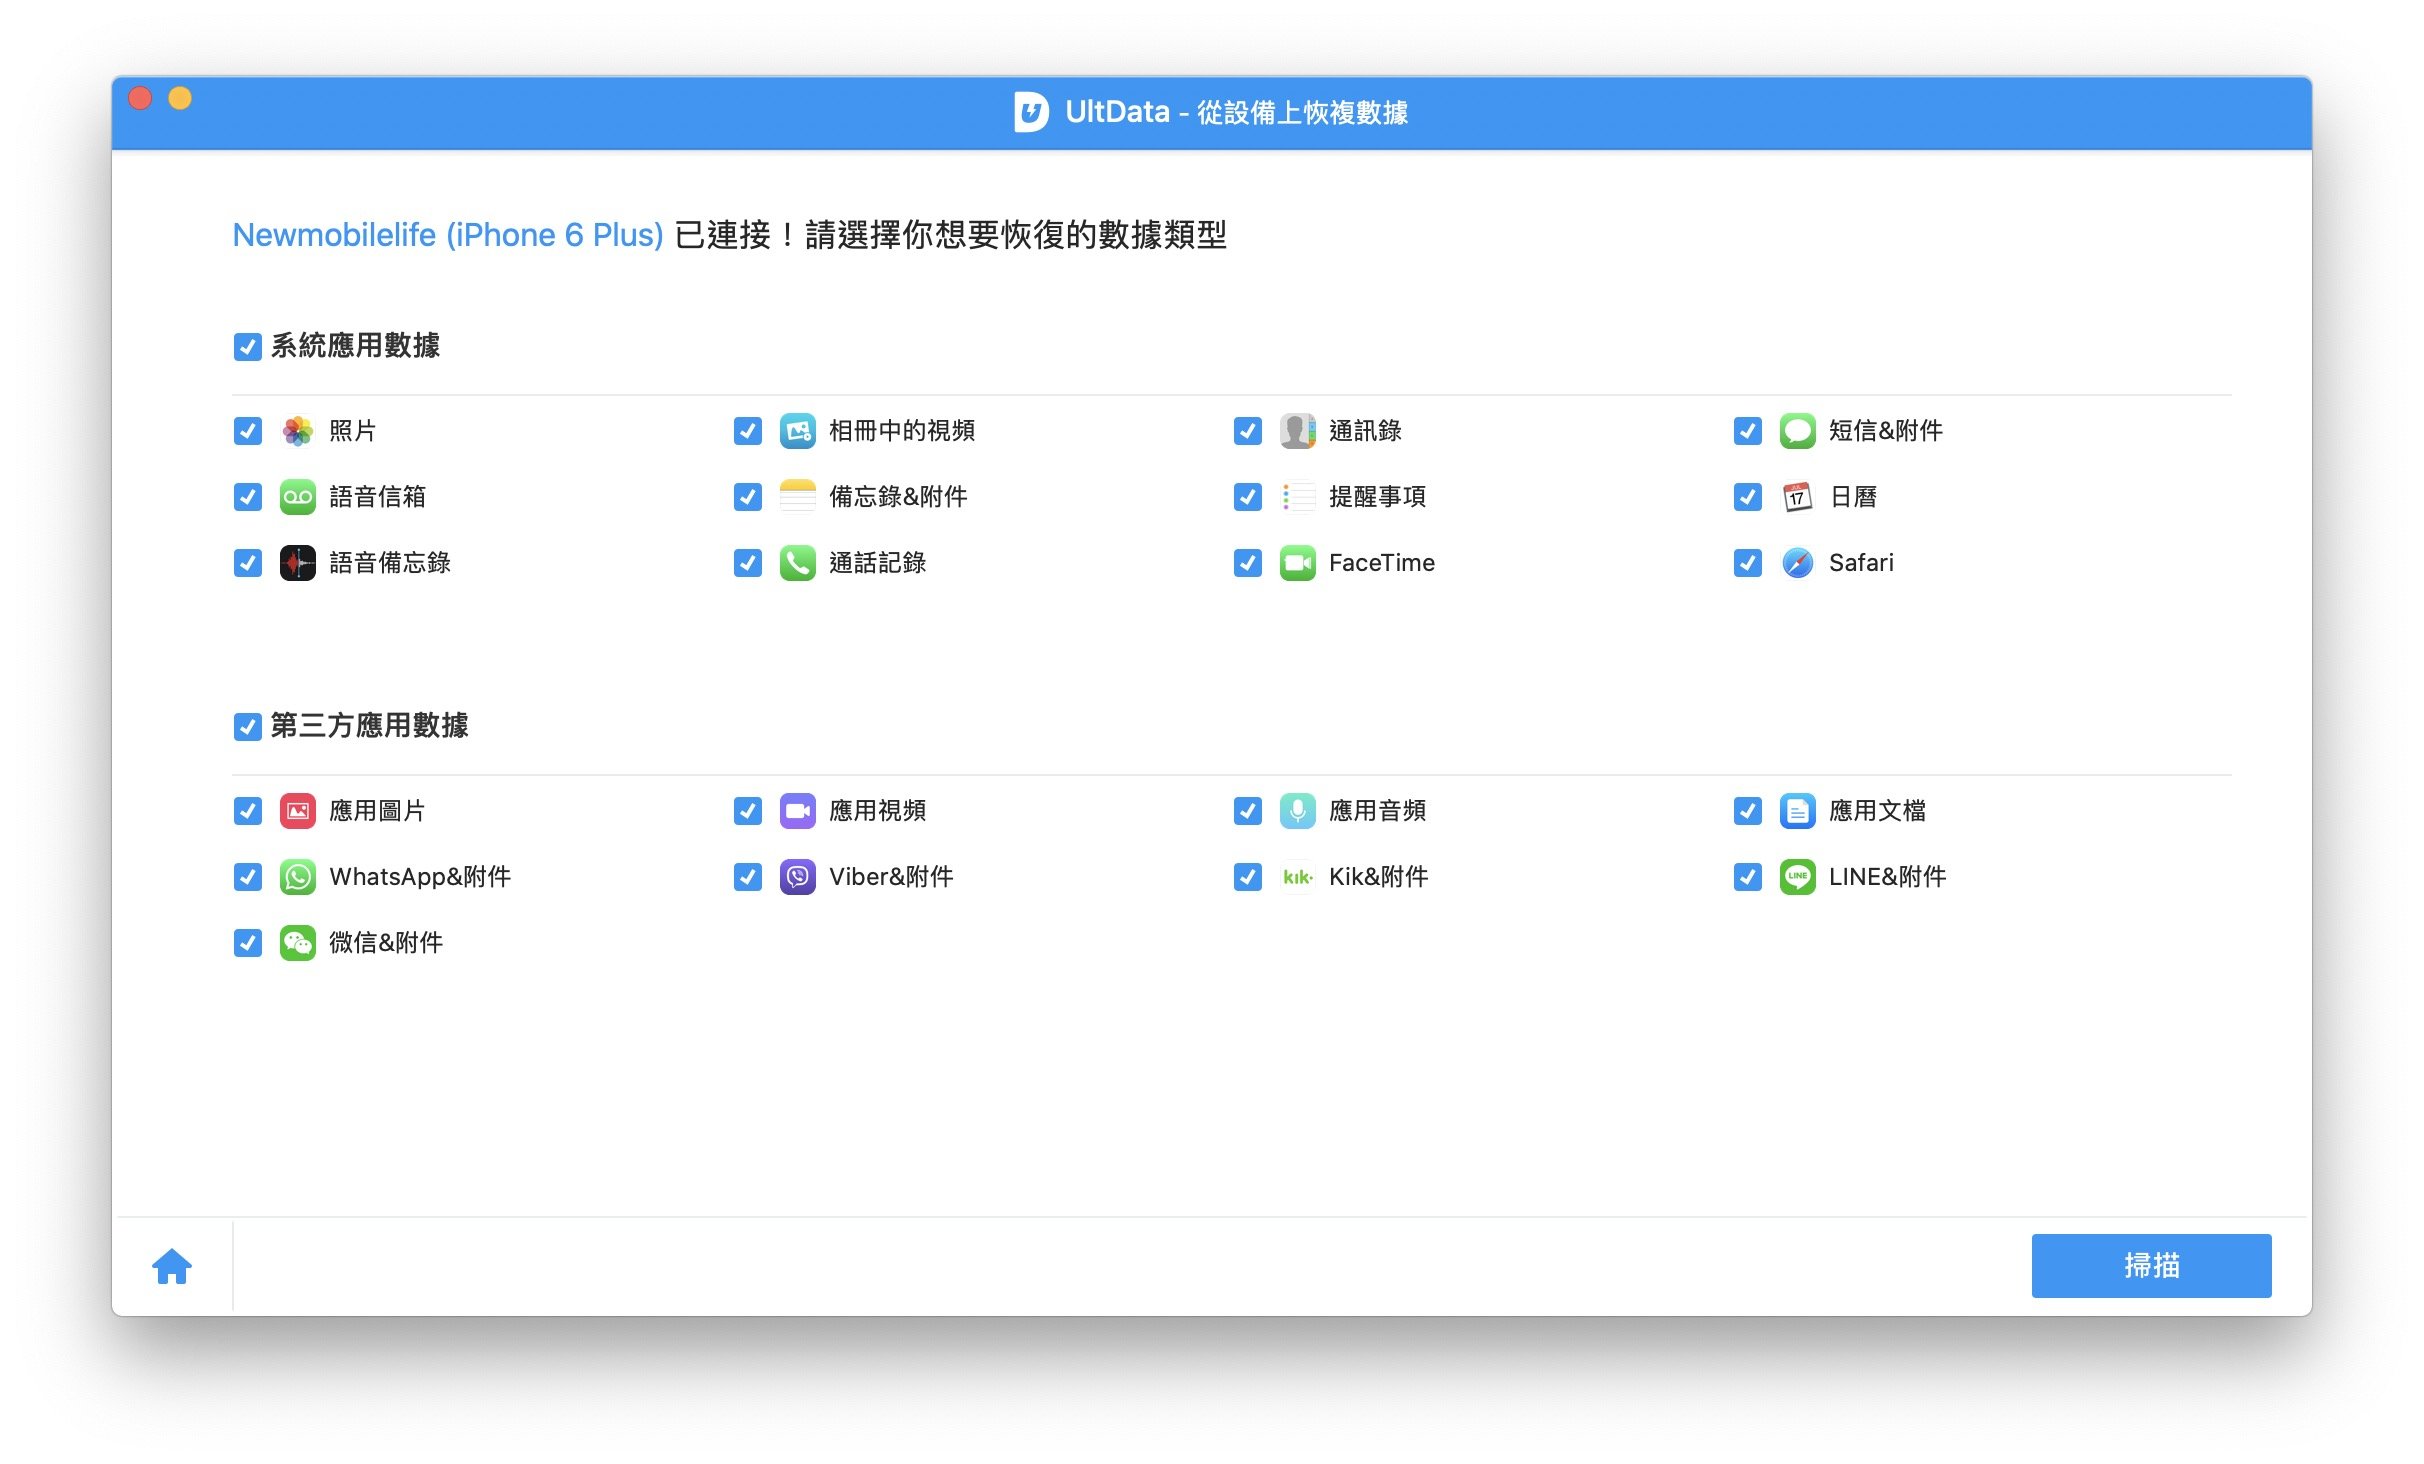Click the WeChat (微信) icon

[297, 943]
